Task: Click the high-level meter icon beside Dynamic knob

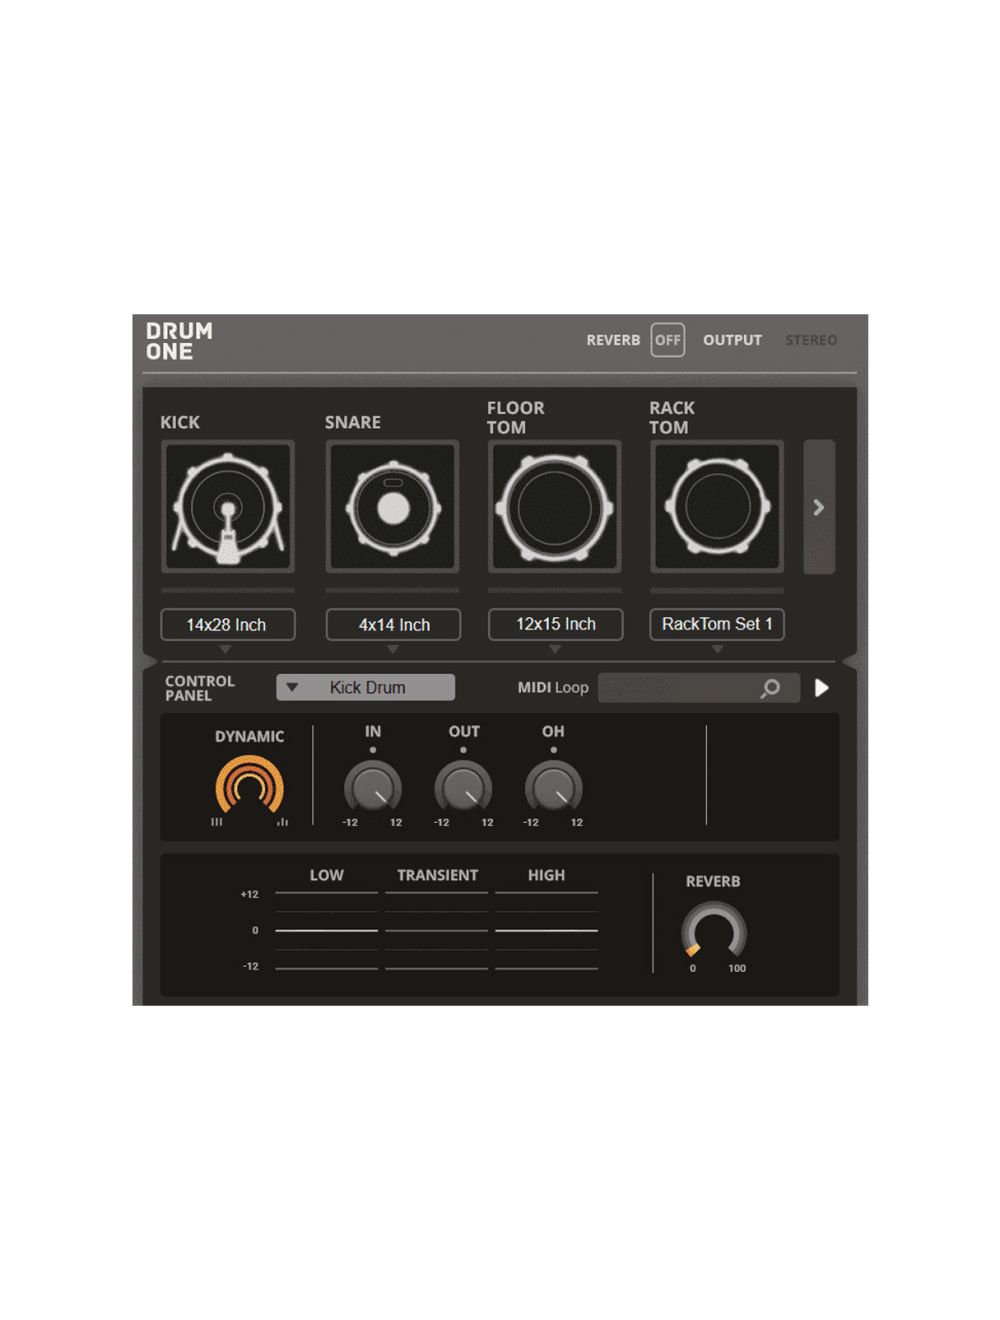Action: (x=283, y=820)
